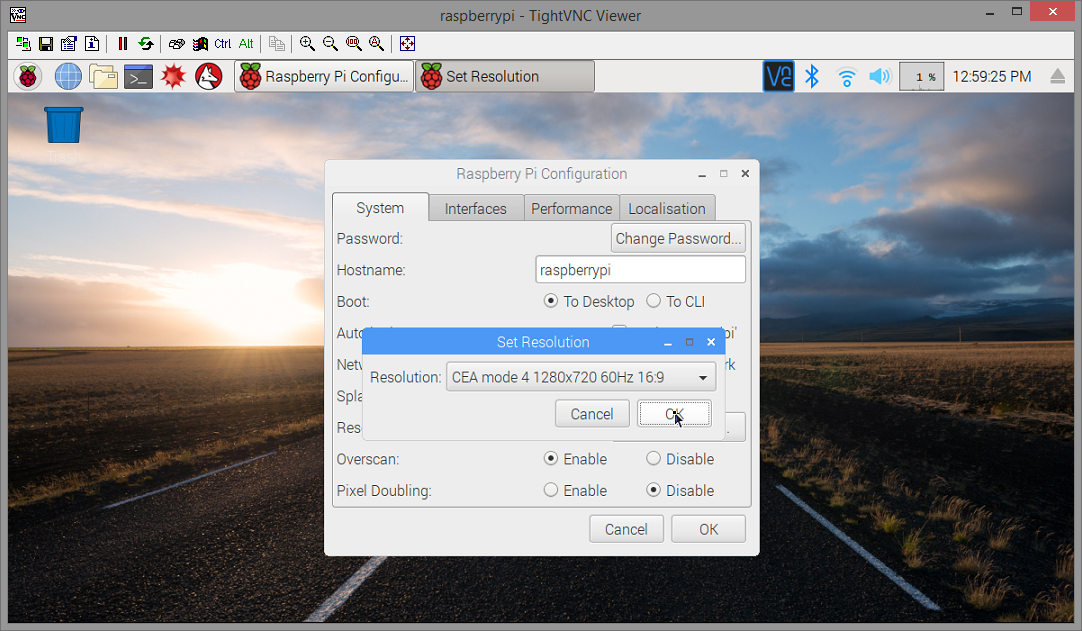Select Pixel Doubling Disable radio button

coord(653,490)
